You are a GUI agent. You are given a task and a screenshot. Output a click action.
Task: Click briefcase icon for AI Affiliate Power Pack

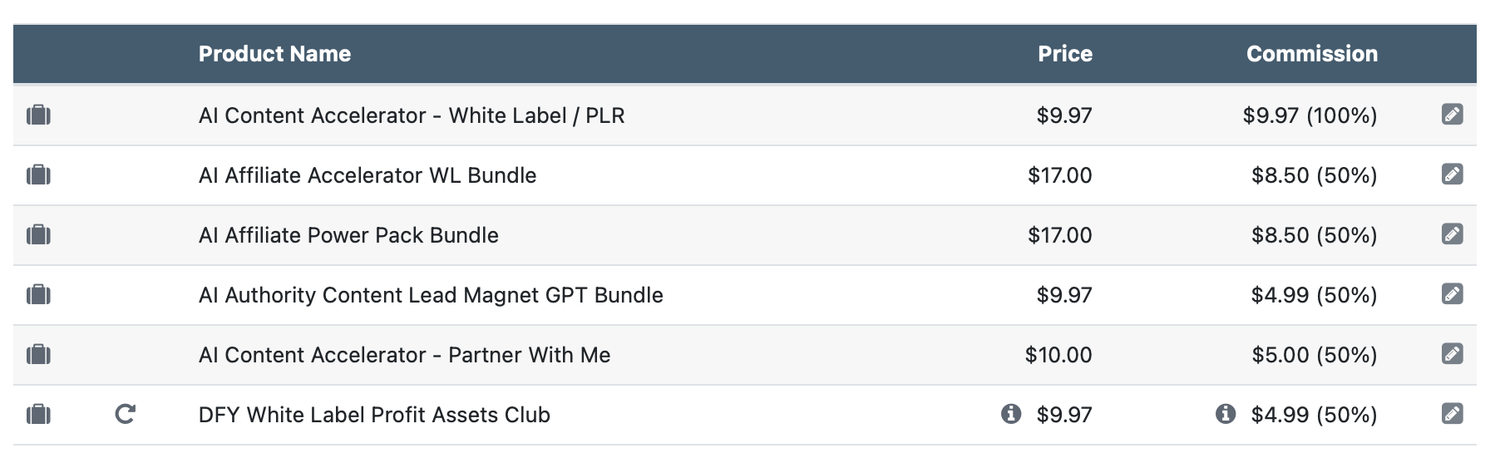pos(38,235)
